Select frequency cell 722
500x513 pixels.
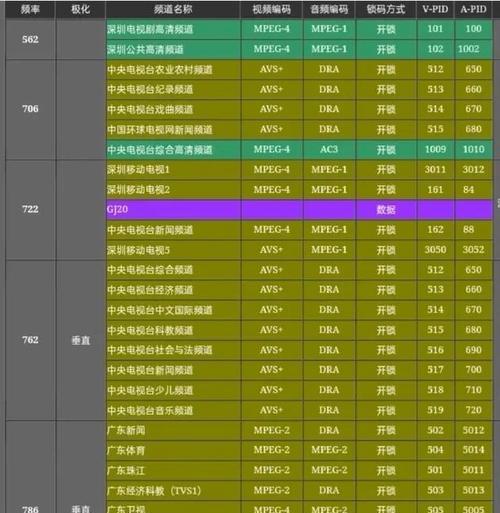tap(30, 209)
